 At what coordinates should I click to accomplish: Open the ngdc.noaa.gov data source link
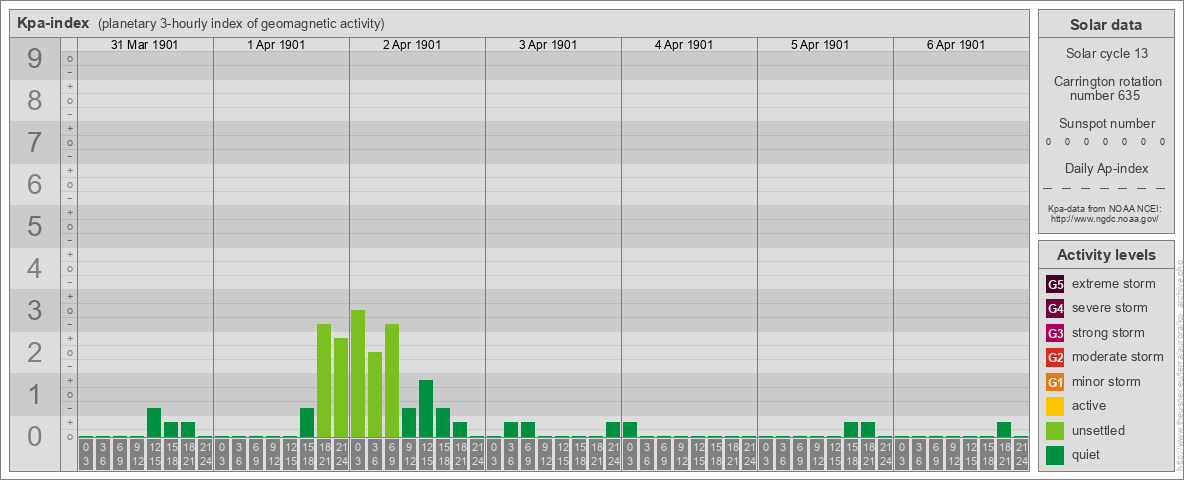[1106, 218]
